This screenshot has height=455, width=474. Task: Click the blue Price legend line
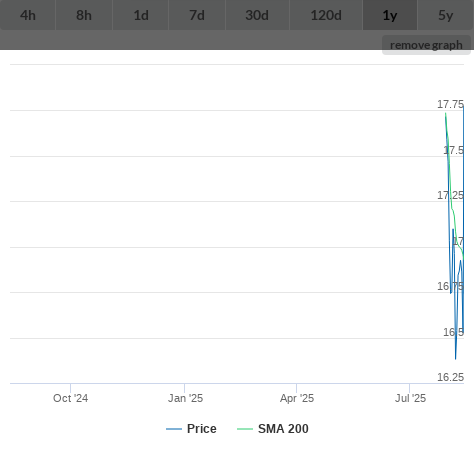click(x=174, y=429)
